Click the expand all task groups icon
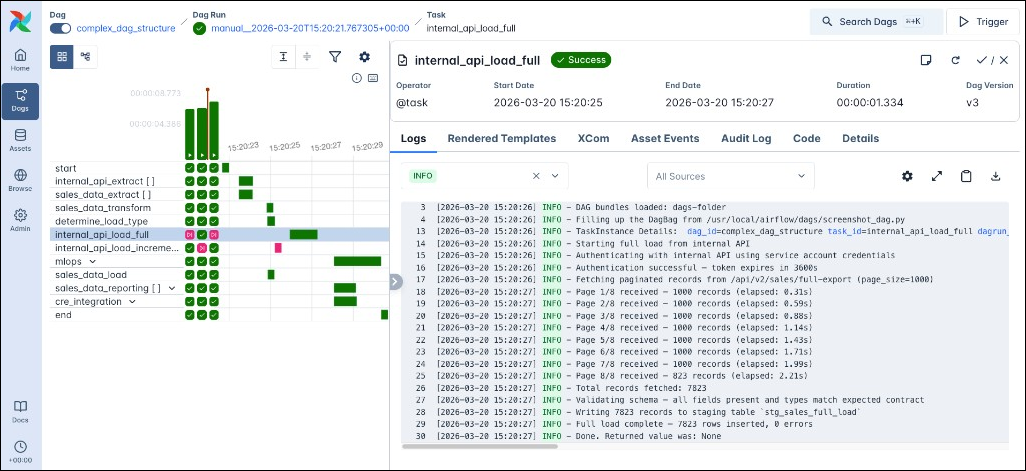This screenshot has width=1026, height=471. point(283,57)
